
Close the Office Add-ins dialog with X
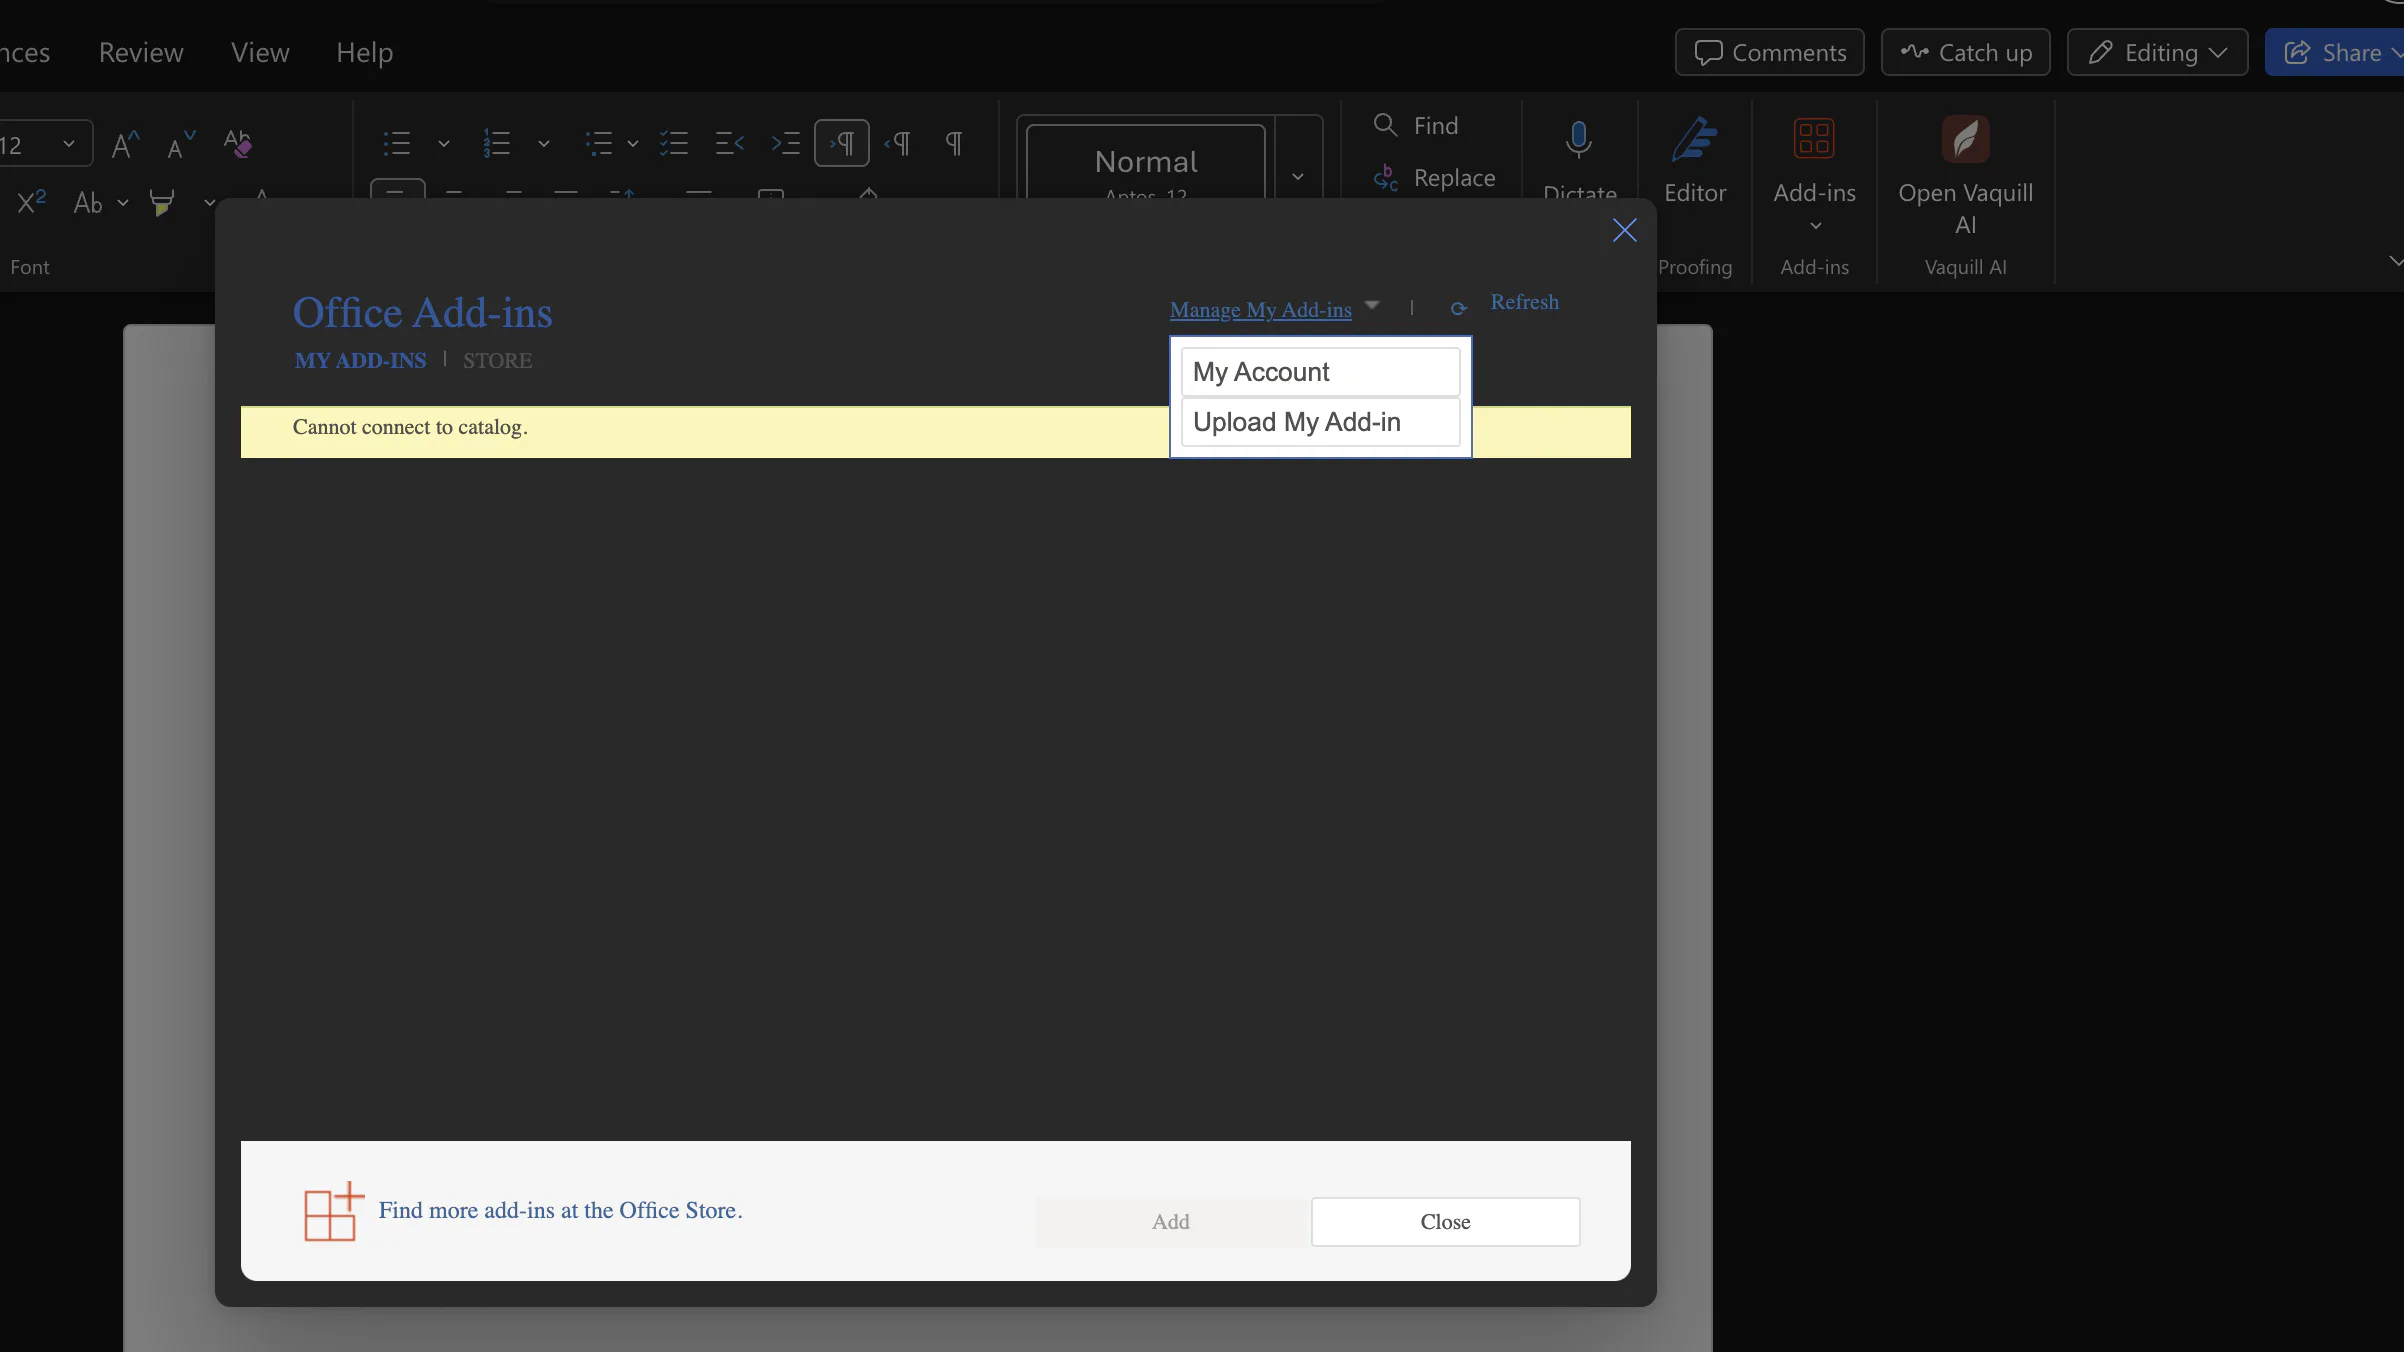pyautogui.click(x=1625, y=230)
